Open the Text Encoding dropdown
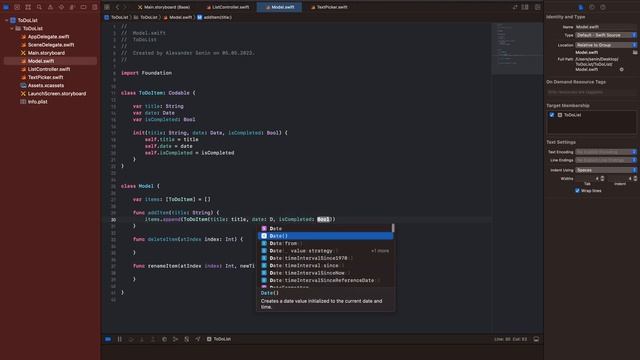 [606, 152]
